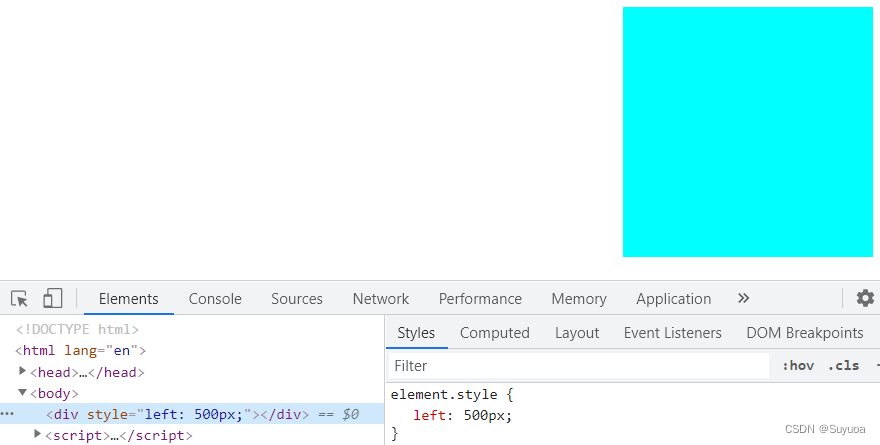Open the ellipsis actions for selected div

[7, 414]
